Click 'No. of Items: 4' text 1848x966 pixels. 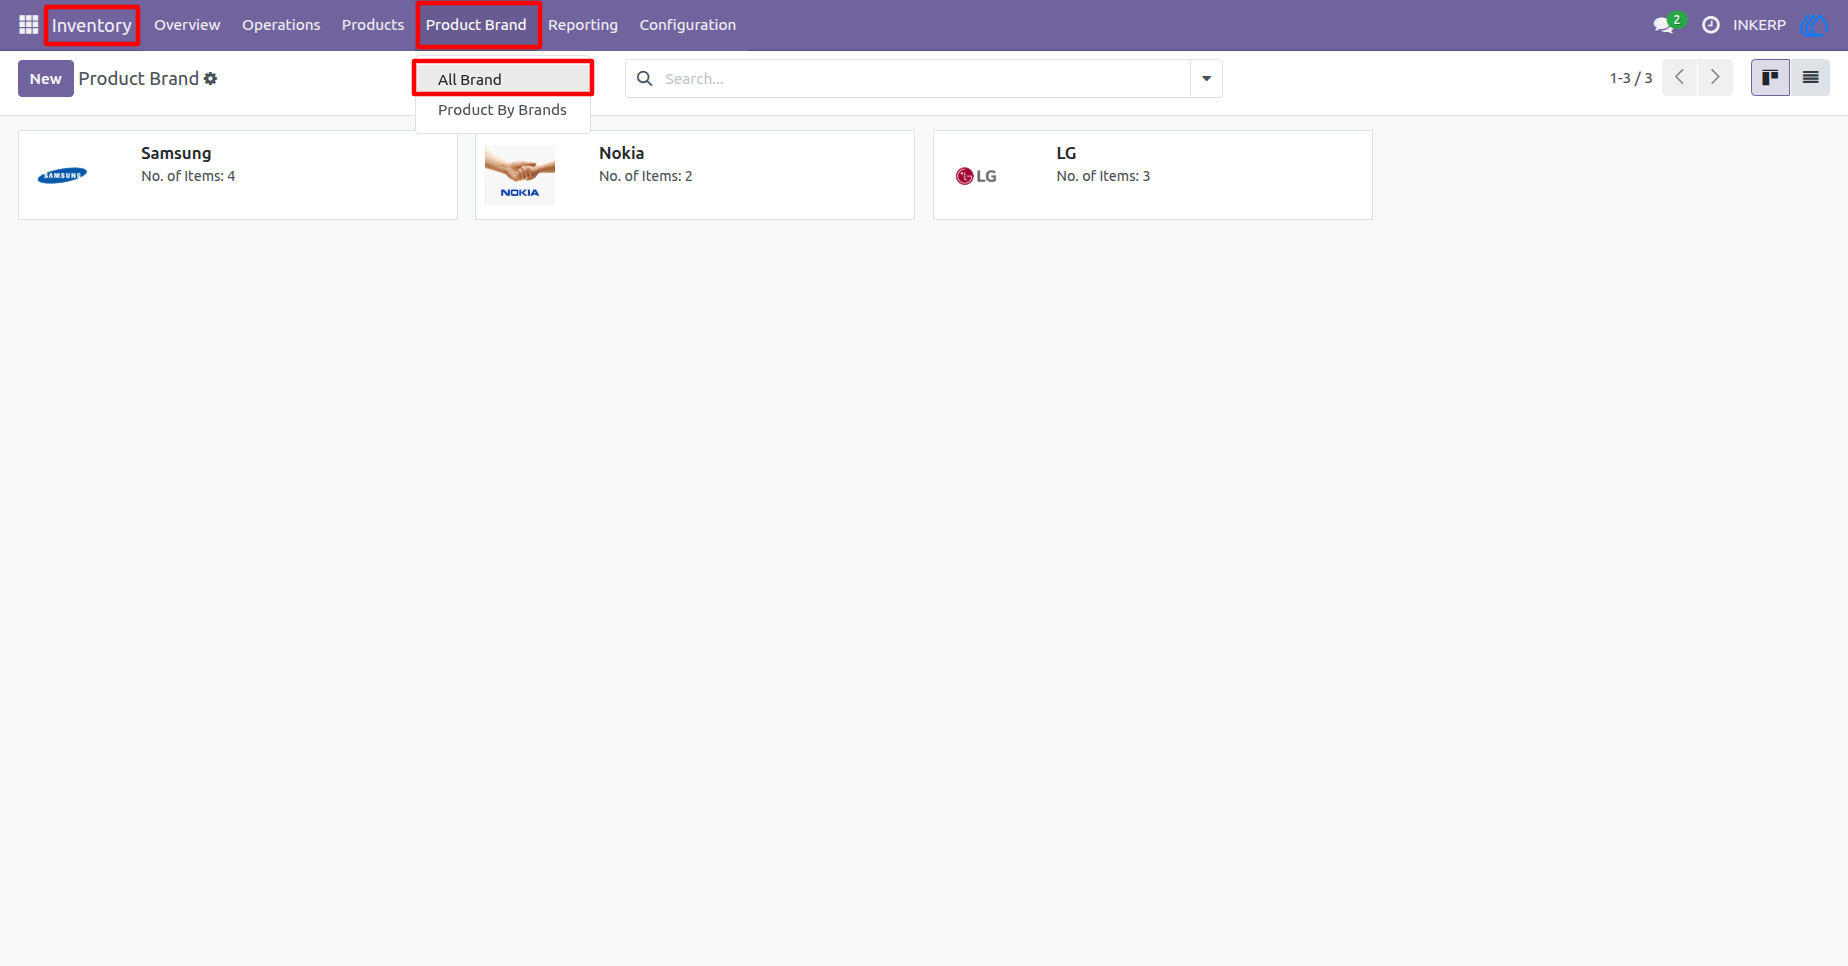(188, 176)
